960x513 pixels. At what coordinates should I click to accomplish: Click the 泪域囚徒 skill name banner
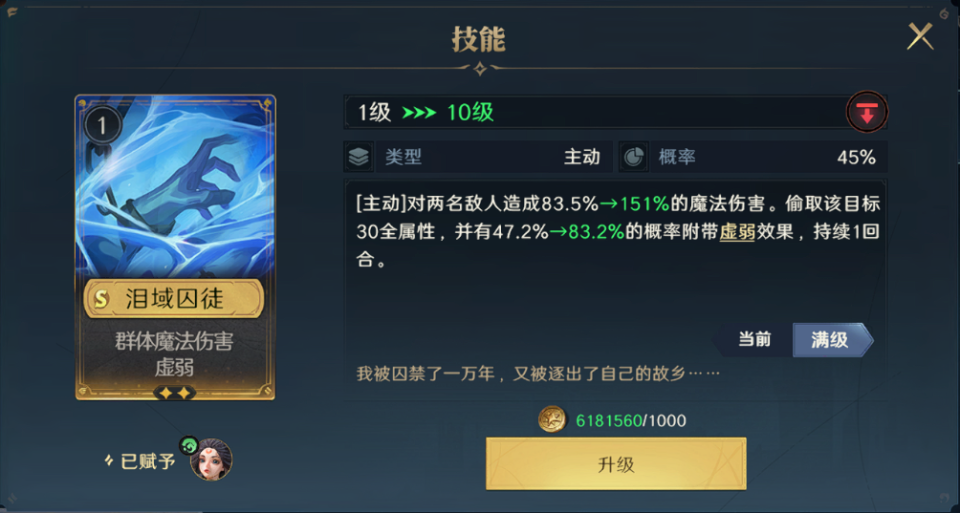click(174, 299)
